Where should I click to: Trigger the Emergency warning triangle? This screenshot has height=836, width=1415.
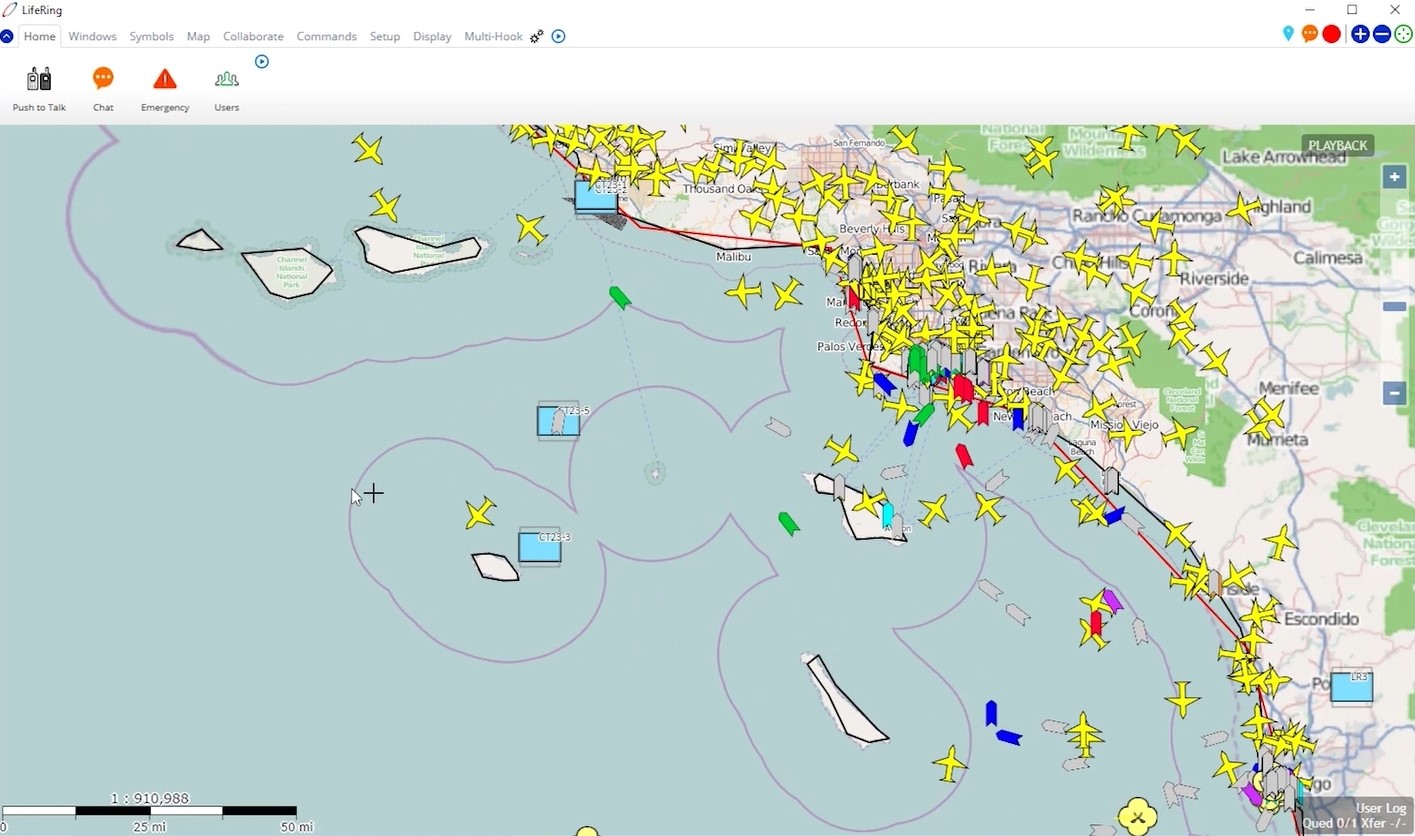(x=165, y=79)
